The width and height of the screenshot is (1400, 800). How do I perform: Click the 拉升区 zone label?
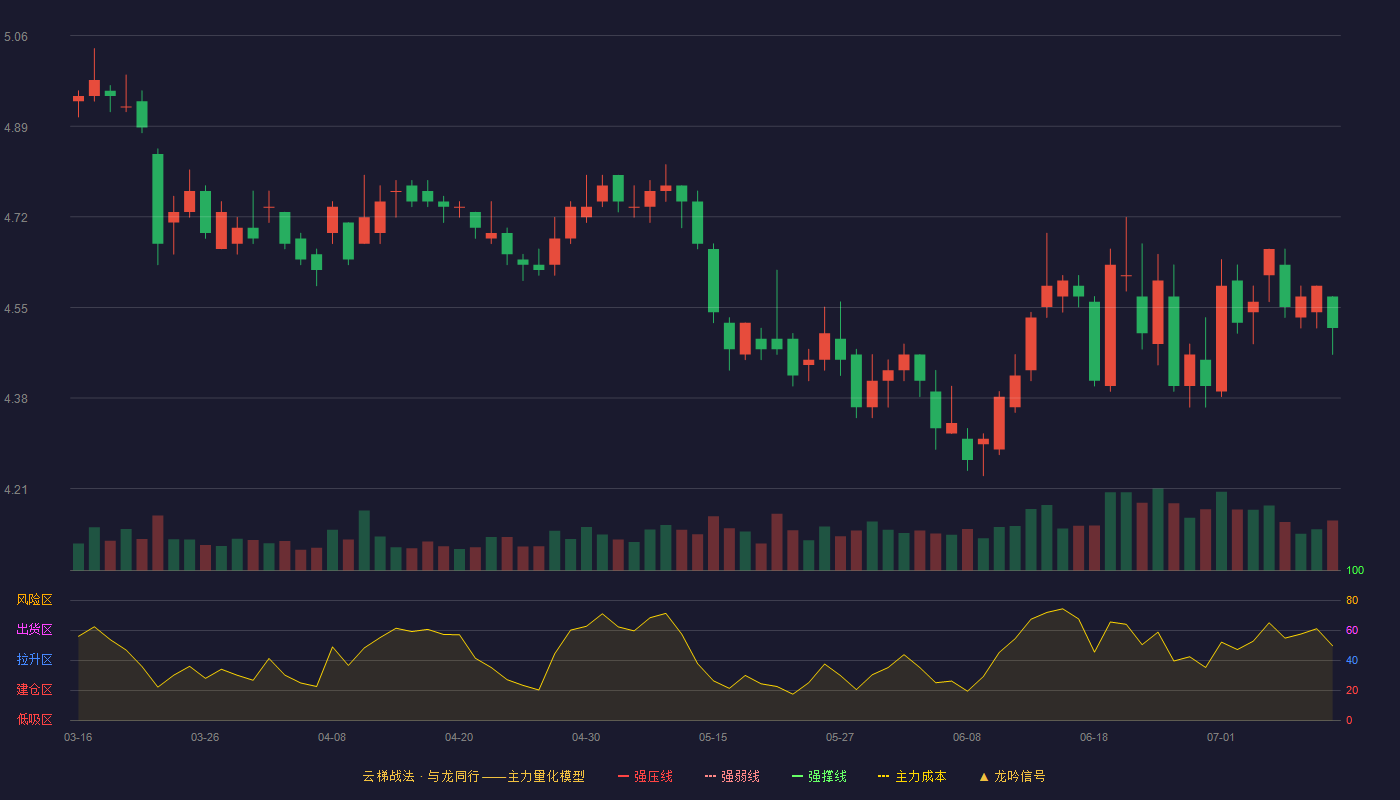[x=34, y=660]
